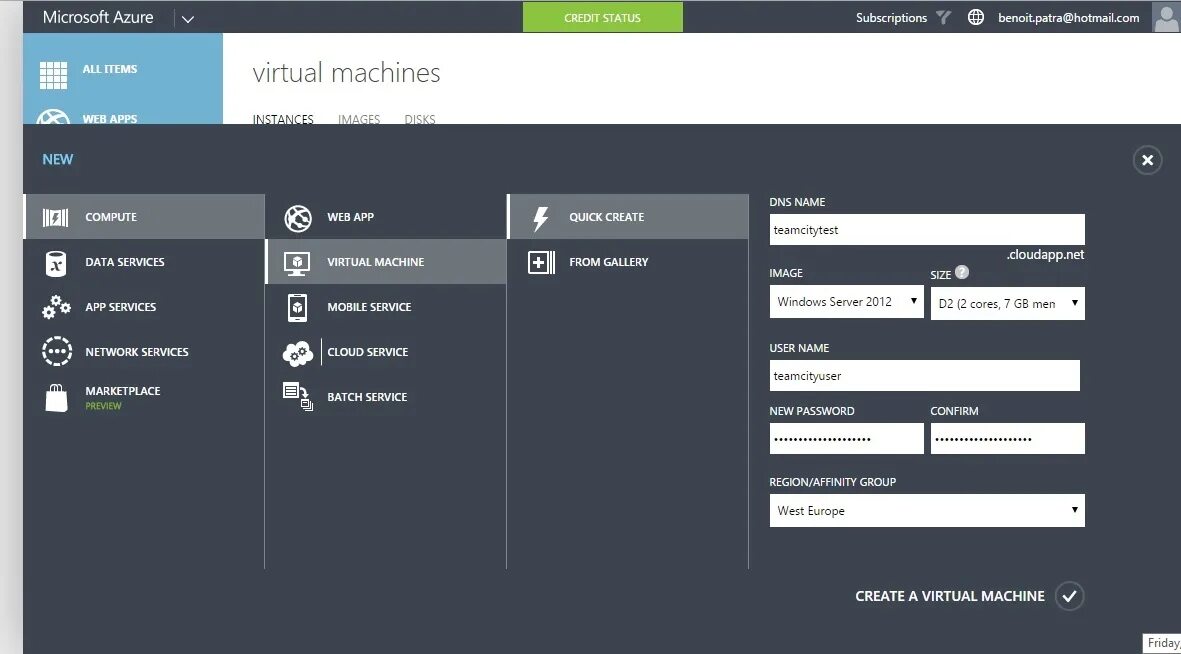Click the Compute category icon
This screenshot has height=654, width=1181.
click(56, 218)
